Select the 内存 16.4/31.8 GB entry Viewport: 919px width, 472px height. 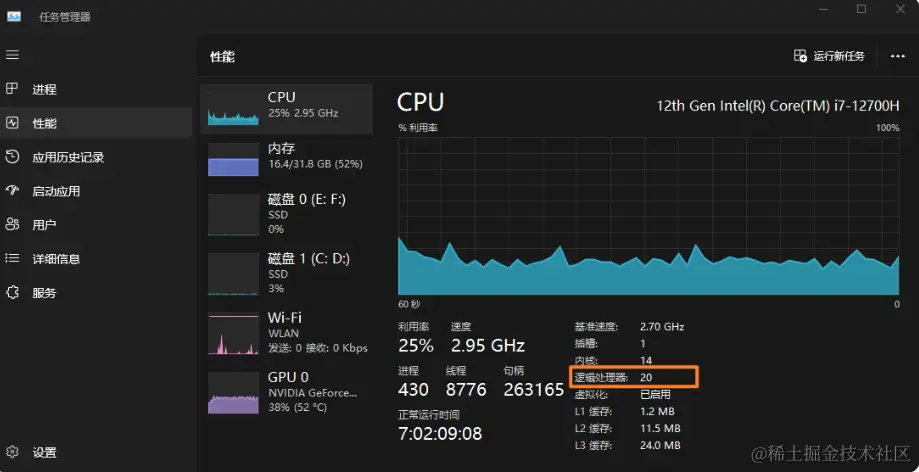(287, 157)
